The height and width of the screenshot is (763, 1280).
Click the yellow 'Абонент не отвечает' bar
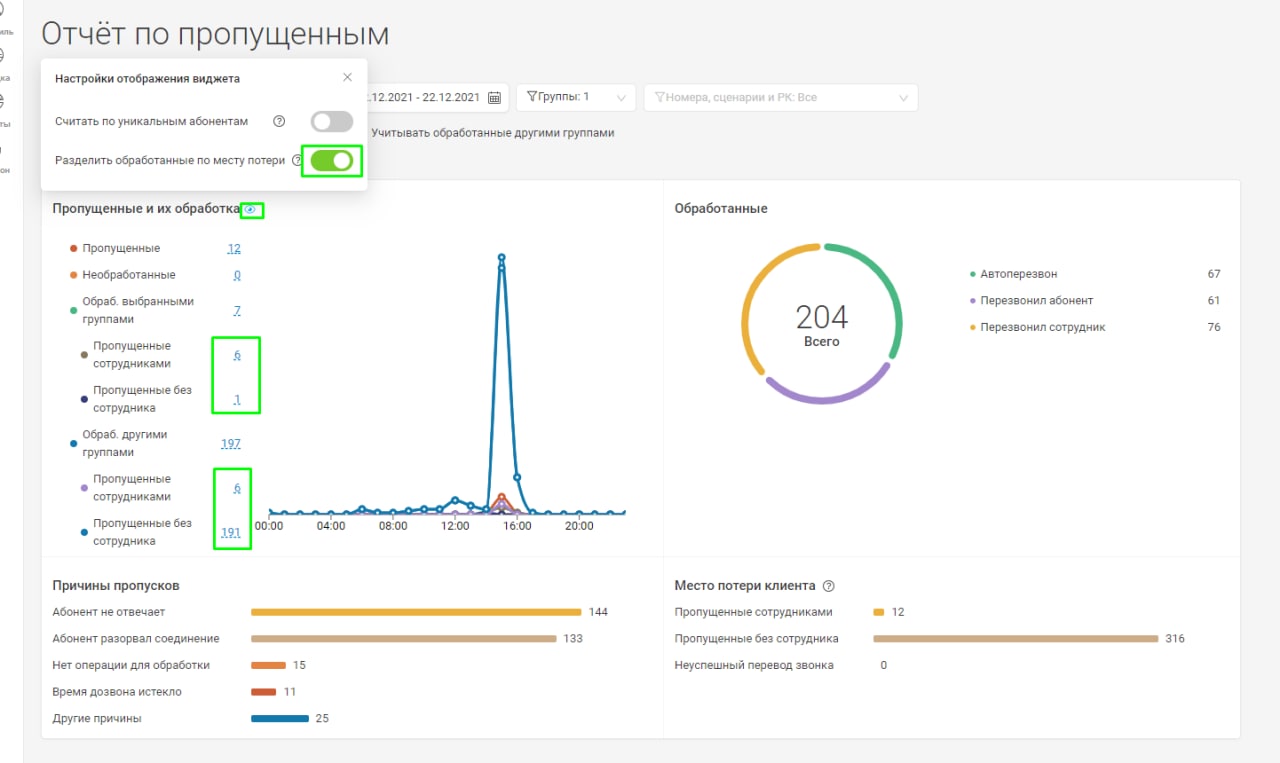[416, 612]
